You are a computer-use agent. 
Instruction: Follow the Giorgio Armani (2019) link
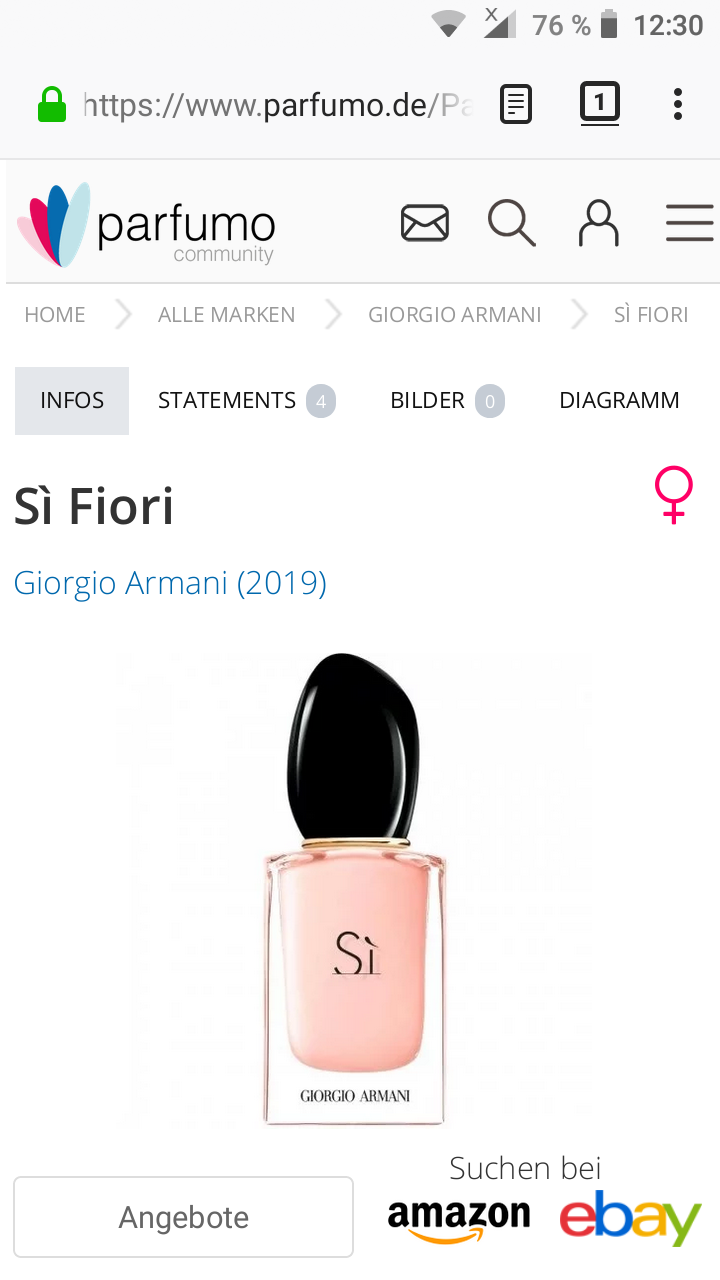[x=170, y=582]
